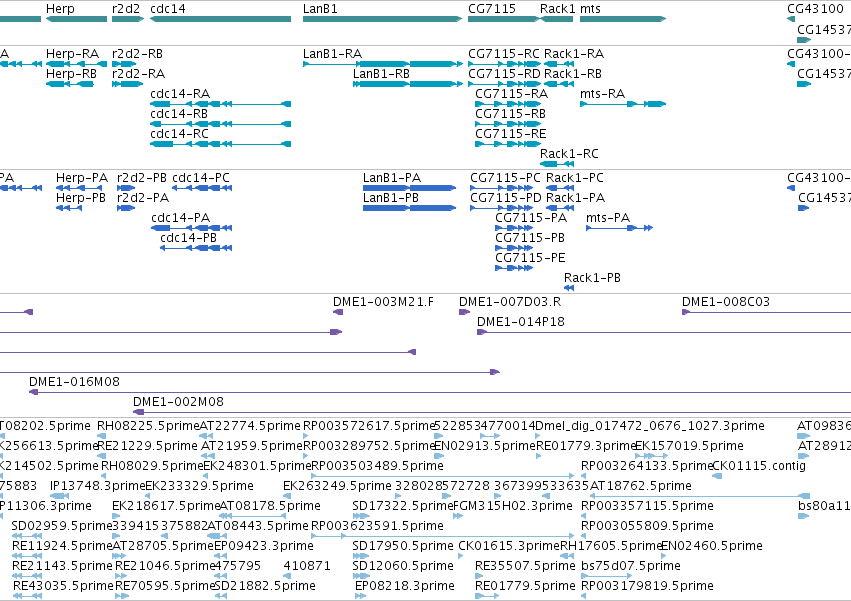
Task: Click the CG7115-RA transcript label
Action: click(x=512, y=94)
